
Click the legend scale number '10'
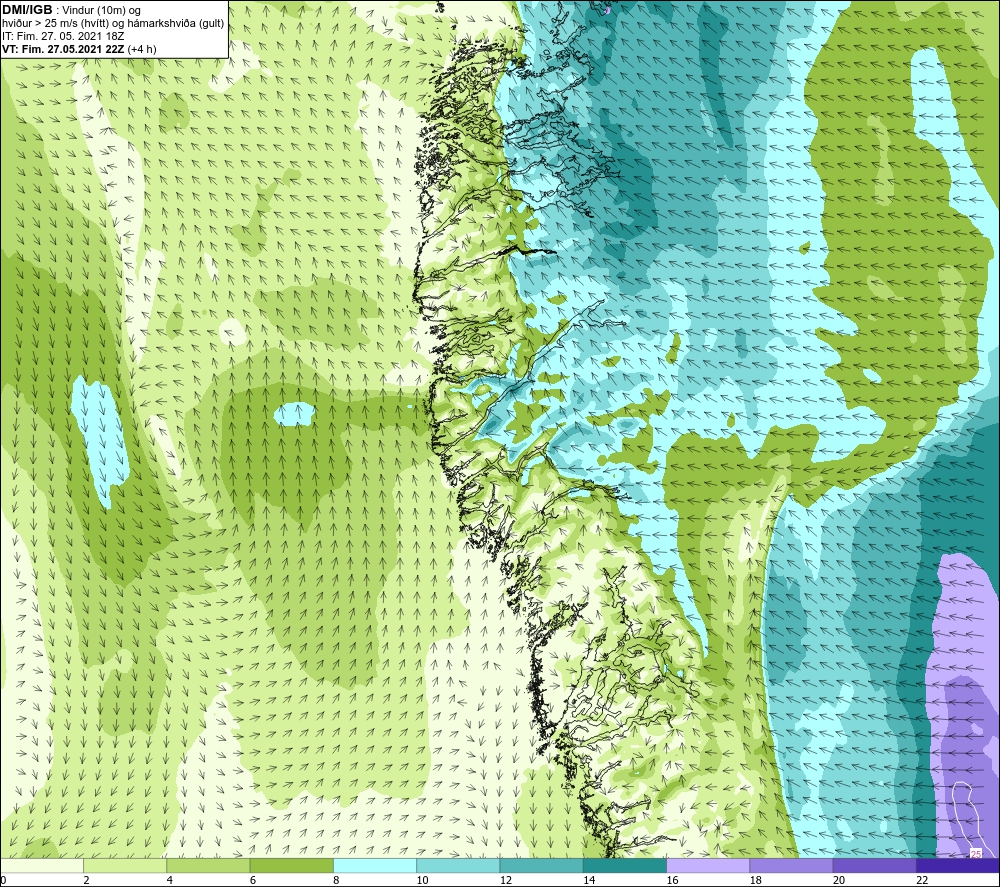point(422,880)
